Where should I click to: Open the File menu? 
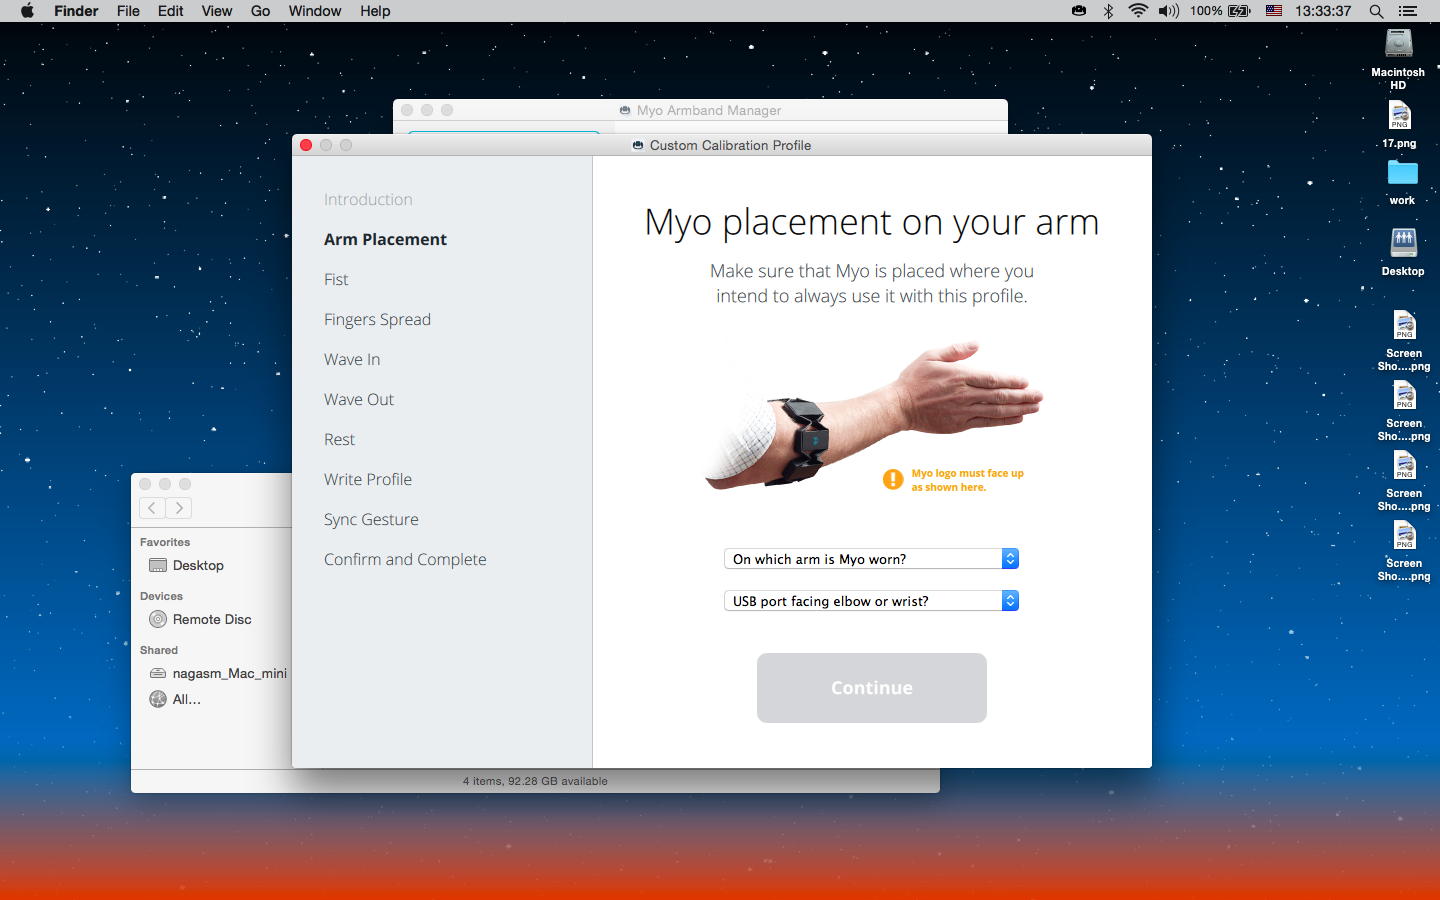coord(128,11)
